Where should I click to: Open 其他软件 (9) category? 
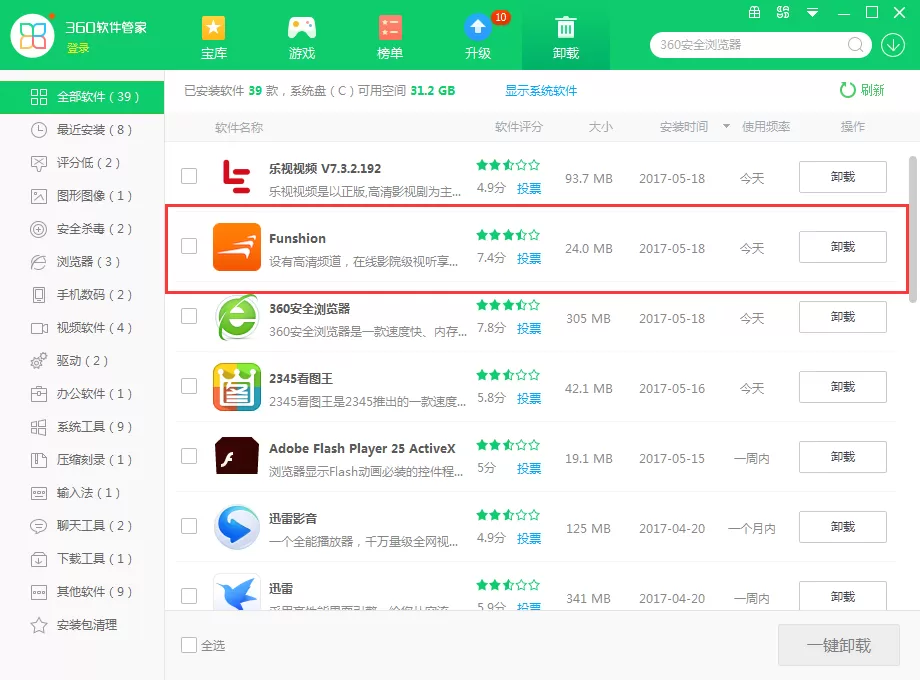tap(82, 591)
